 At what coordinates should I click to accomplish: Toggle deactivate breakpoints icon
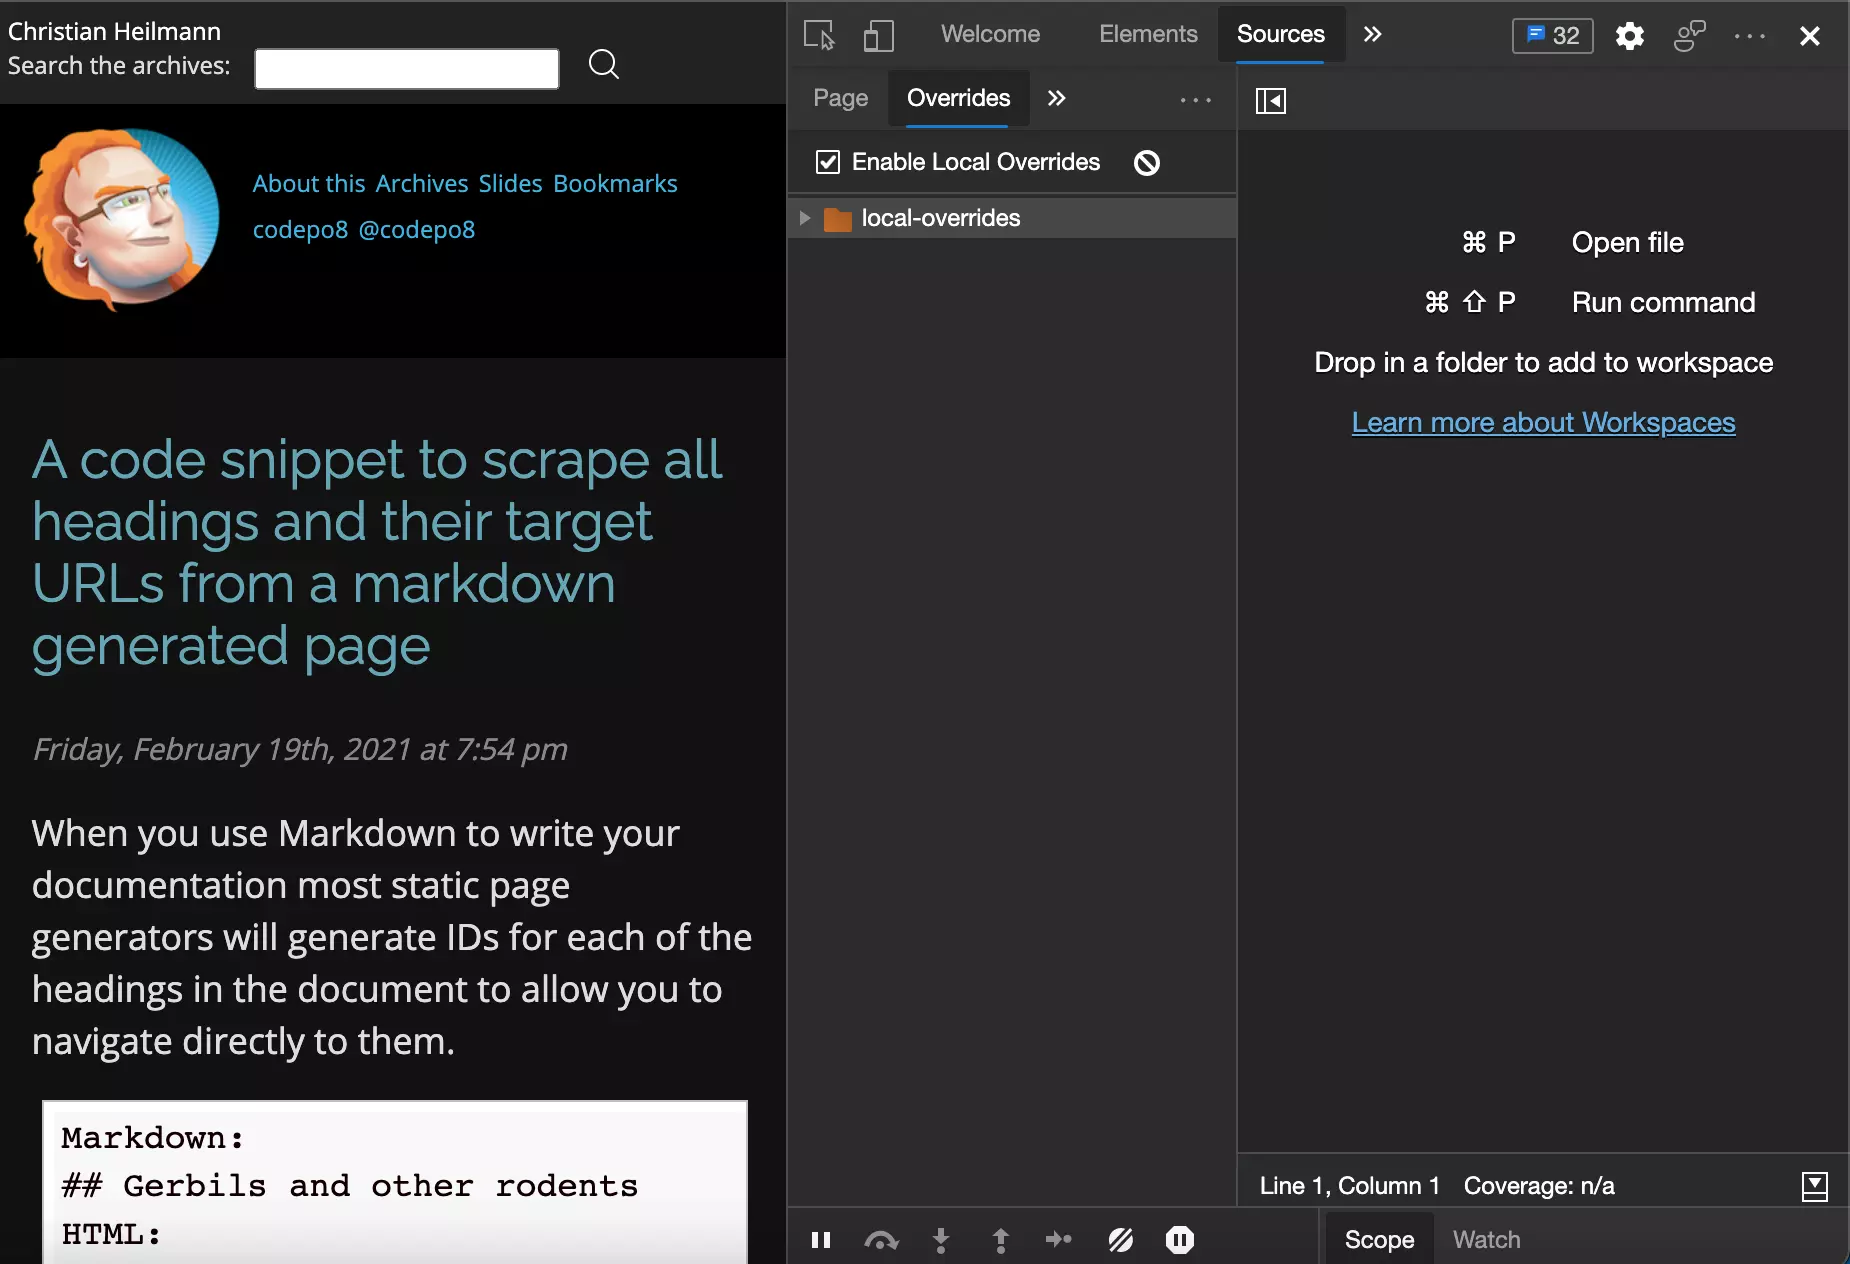pyautogui.click(x=1120, y=1240)
